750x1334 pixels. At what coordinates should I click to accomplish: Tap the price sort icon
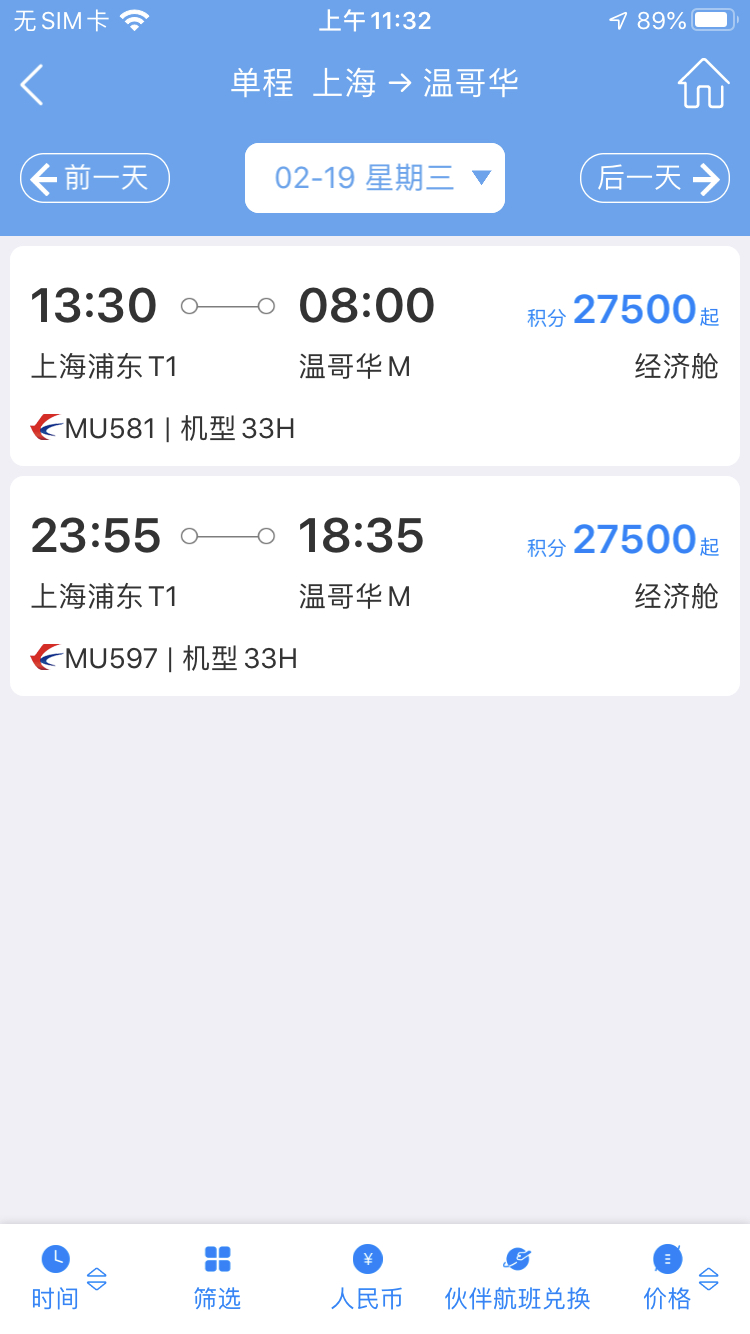click(x=667, y=1258)
